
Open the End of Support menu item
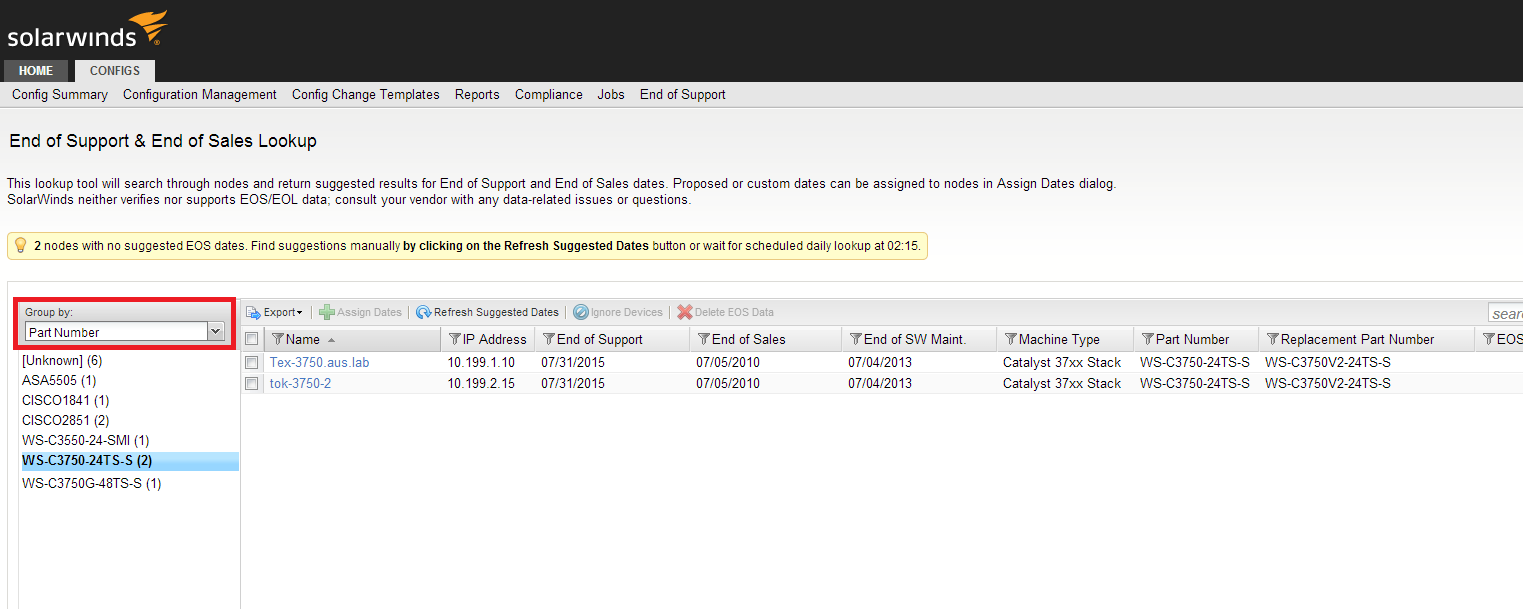click(683, 94)
